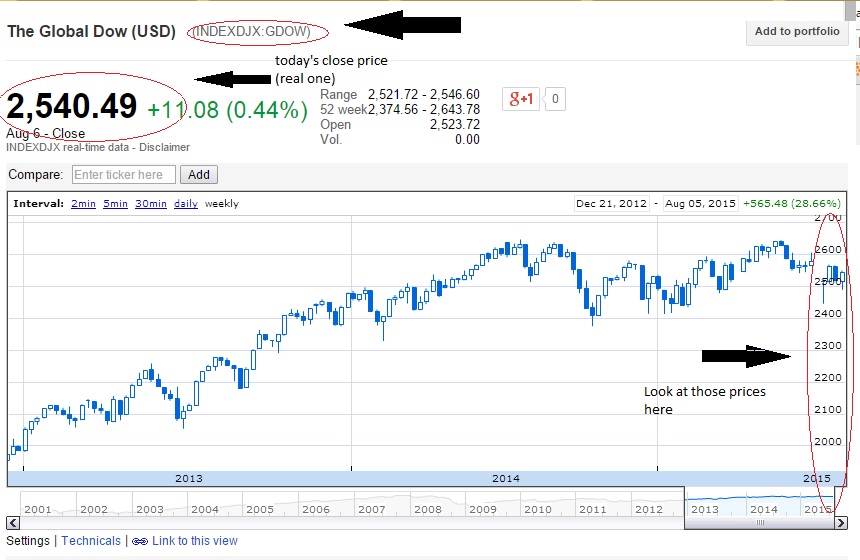Image resolution: width=860 pixels, height=560 pixels.
Task: Click the 2300 price axis label
Action: [828, 346]
